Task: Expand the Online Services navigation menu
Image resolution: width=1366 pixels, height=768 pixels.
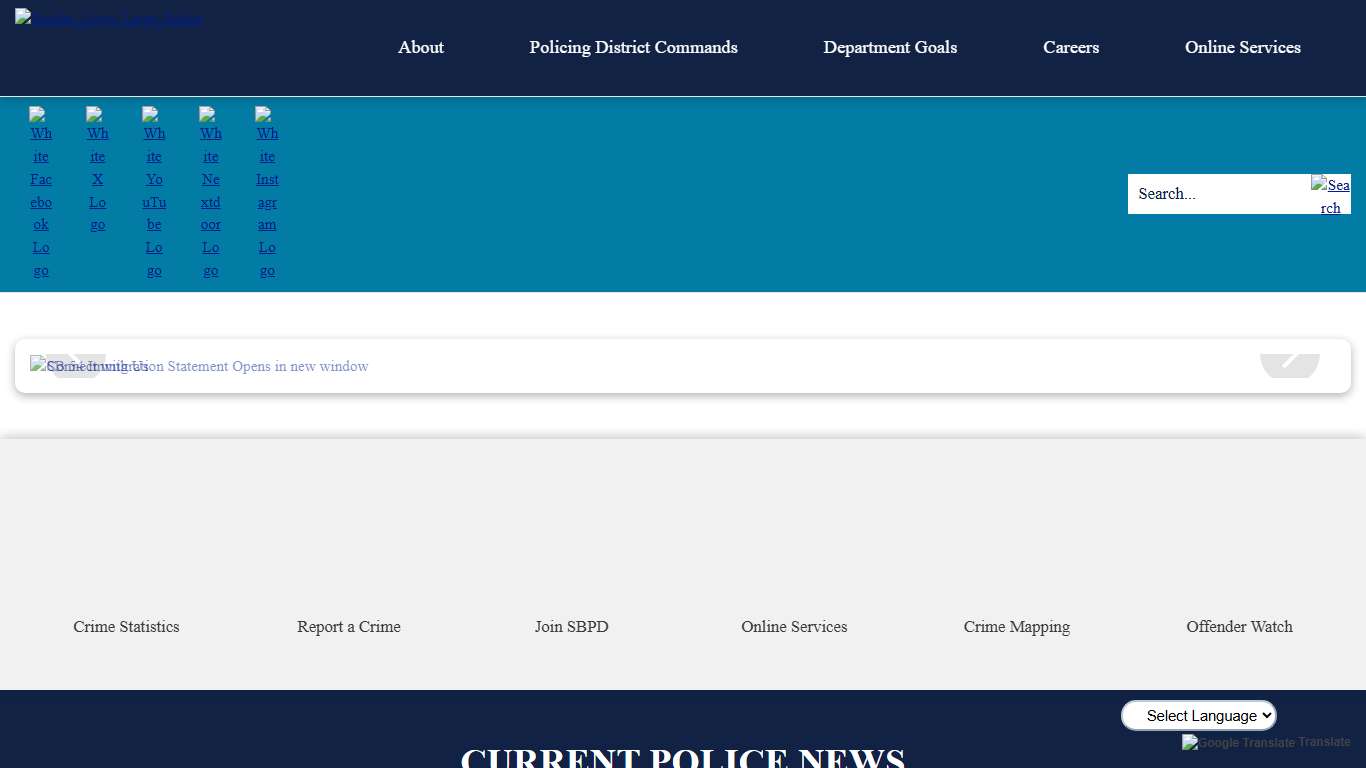Action: (x=1242, y=47)
